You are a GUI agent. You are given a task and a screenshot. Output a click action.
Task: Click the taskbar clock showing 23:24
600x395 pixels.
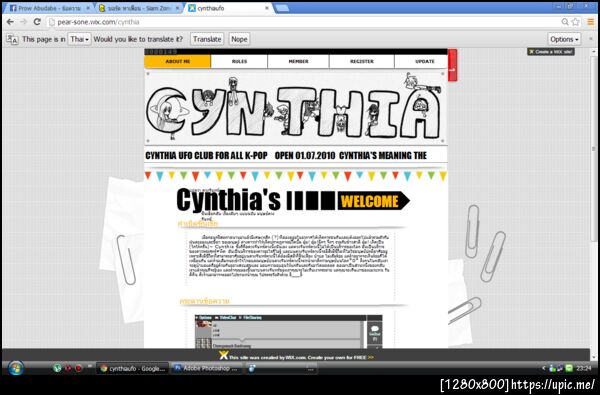tap(584, 368)
